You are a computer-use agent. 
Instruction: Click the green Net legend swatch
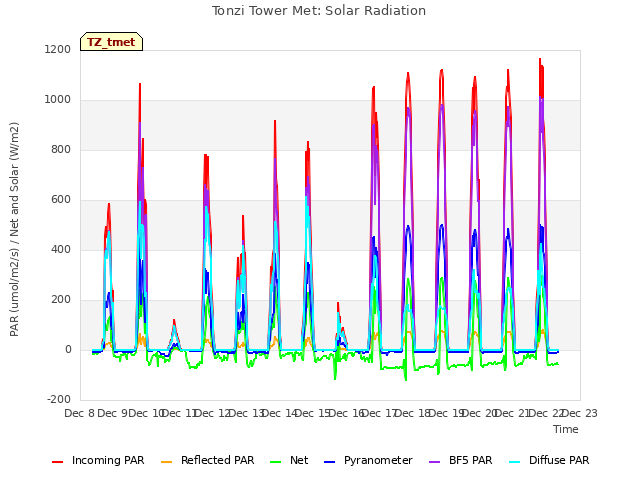pos(276,462)
